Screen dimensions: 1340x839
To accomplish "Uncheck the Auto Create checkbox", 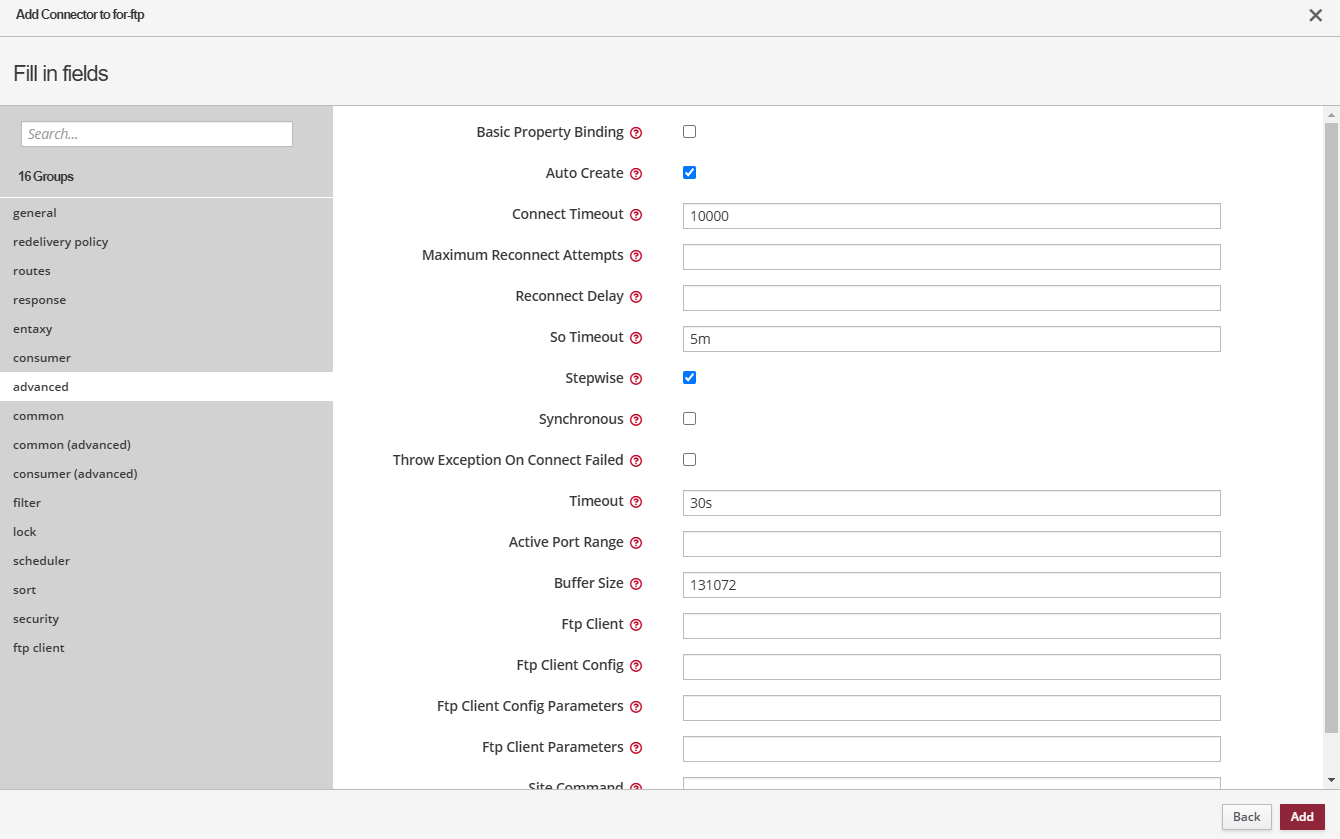I will pos(689,173).
